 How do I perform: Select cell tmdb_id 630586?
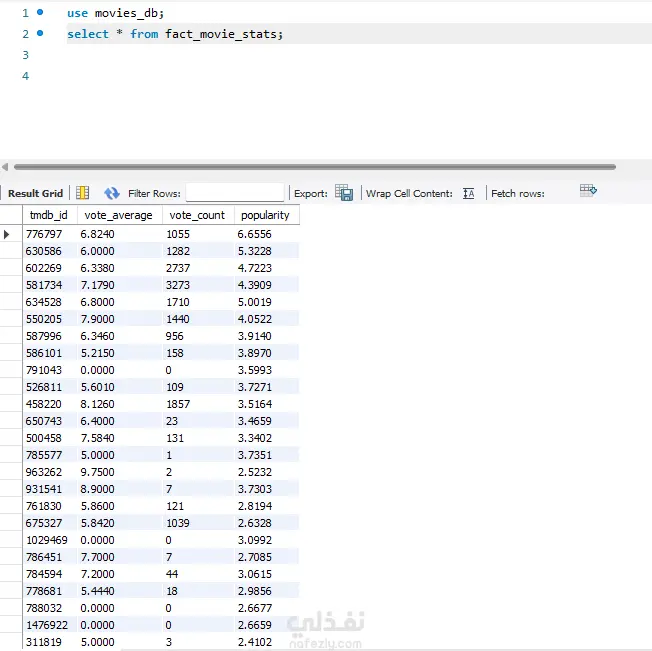click(x=50, y=251)
